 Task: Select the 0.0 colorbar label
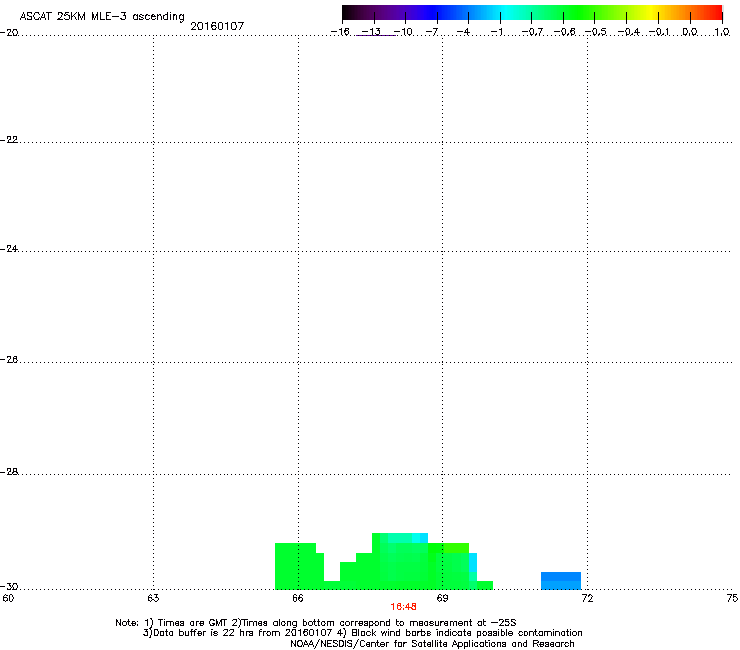click(690, 32)
